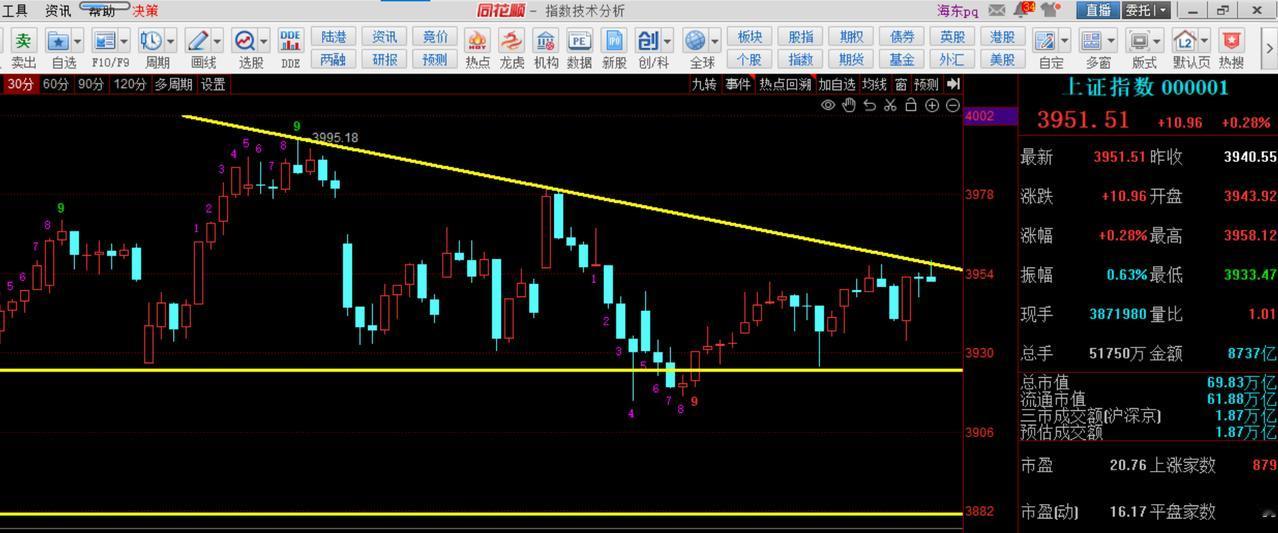This screenshot has width=1278, height=533.
Task: Open the 自定 custom layout icon
Action: (1044, 41)
